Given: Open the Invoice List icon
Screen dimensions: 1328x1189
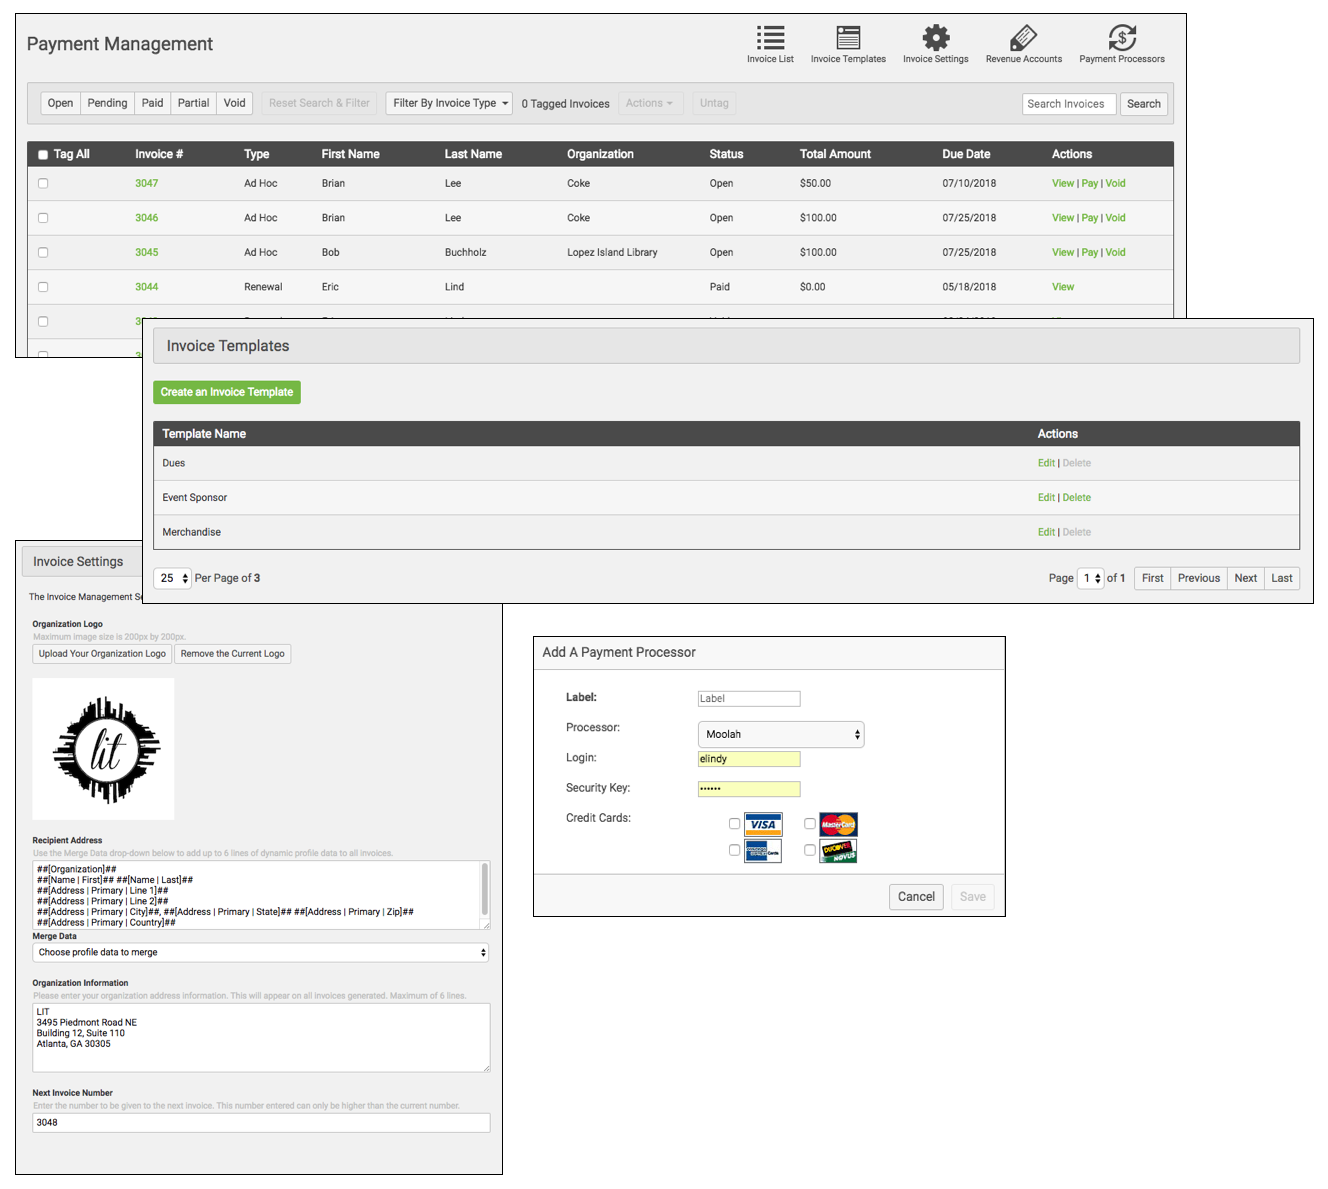Looking at the screenshot, I should point(770,38).
